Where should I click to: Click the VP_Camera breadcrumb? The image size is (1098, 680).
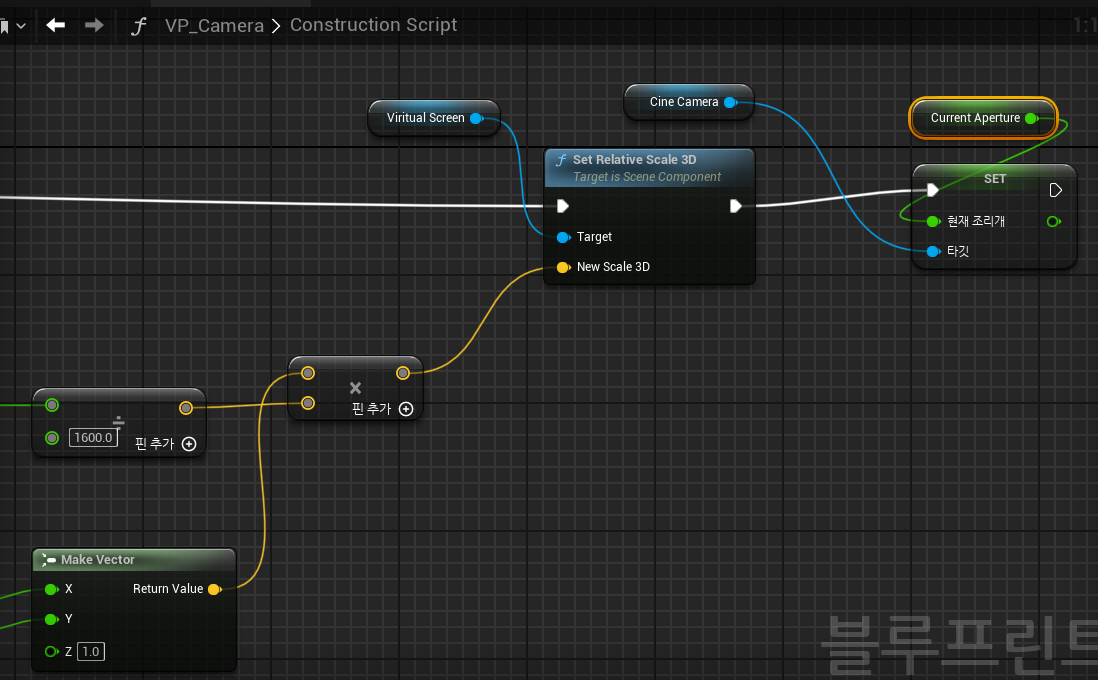pos(214,25)
